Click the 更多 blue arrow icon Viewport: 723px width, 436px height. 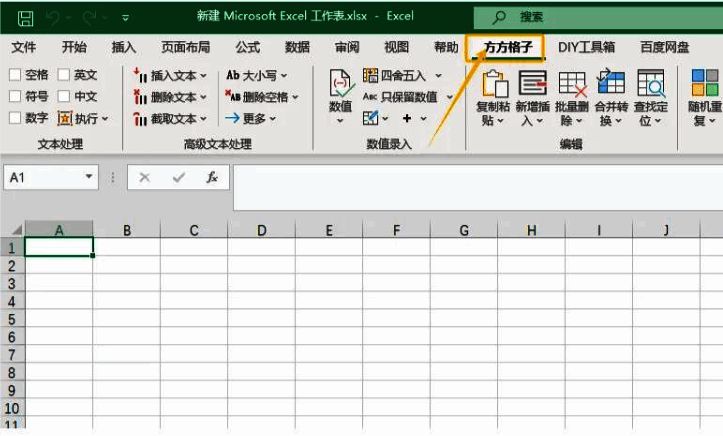coord(232,118)
